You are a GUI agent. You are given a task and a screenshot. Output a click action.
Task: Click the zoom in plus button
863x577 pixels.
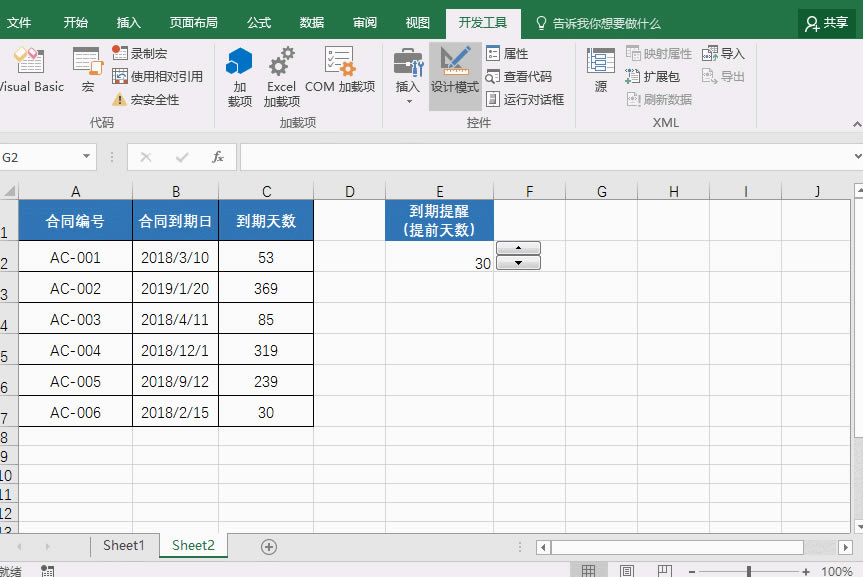pos(806,571)
